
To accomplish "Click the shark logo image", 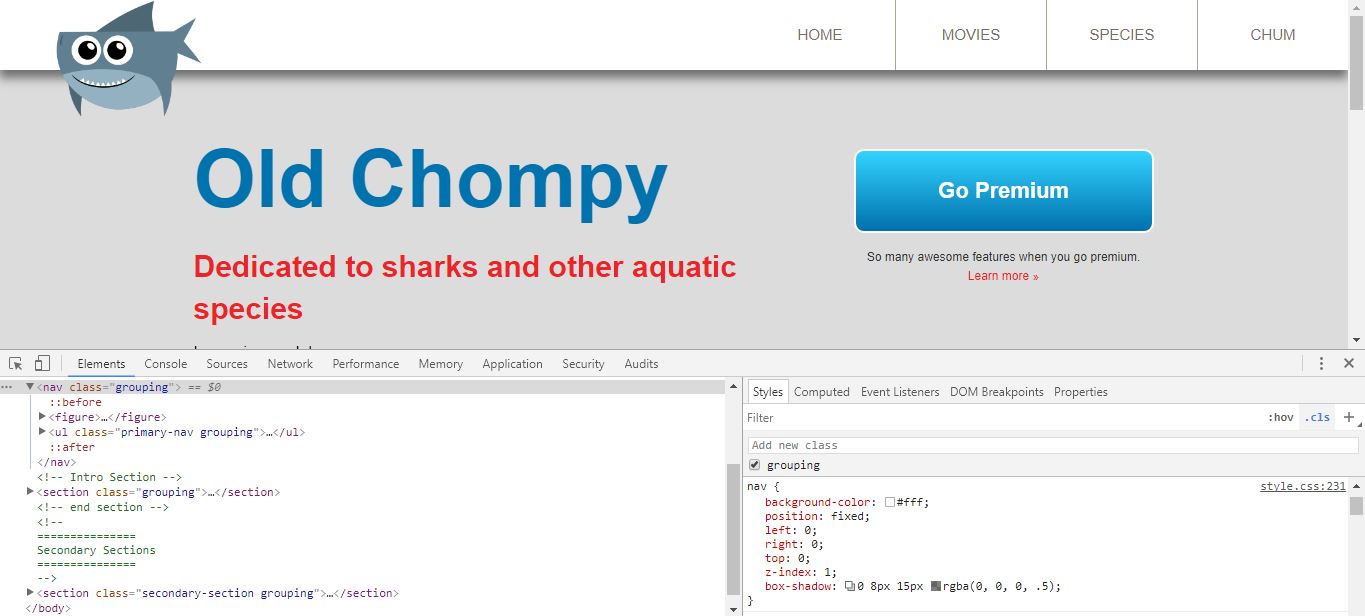I will tap(125, 60).
